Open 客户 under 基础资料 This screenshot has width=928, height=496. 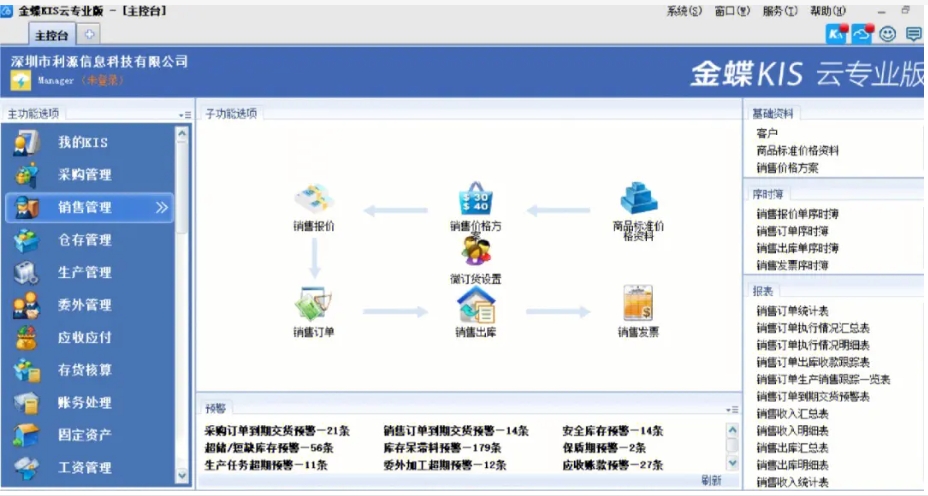pos(767,134)
